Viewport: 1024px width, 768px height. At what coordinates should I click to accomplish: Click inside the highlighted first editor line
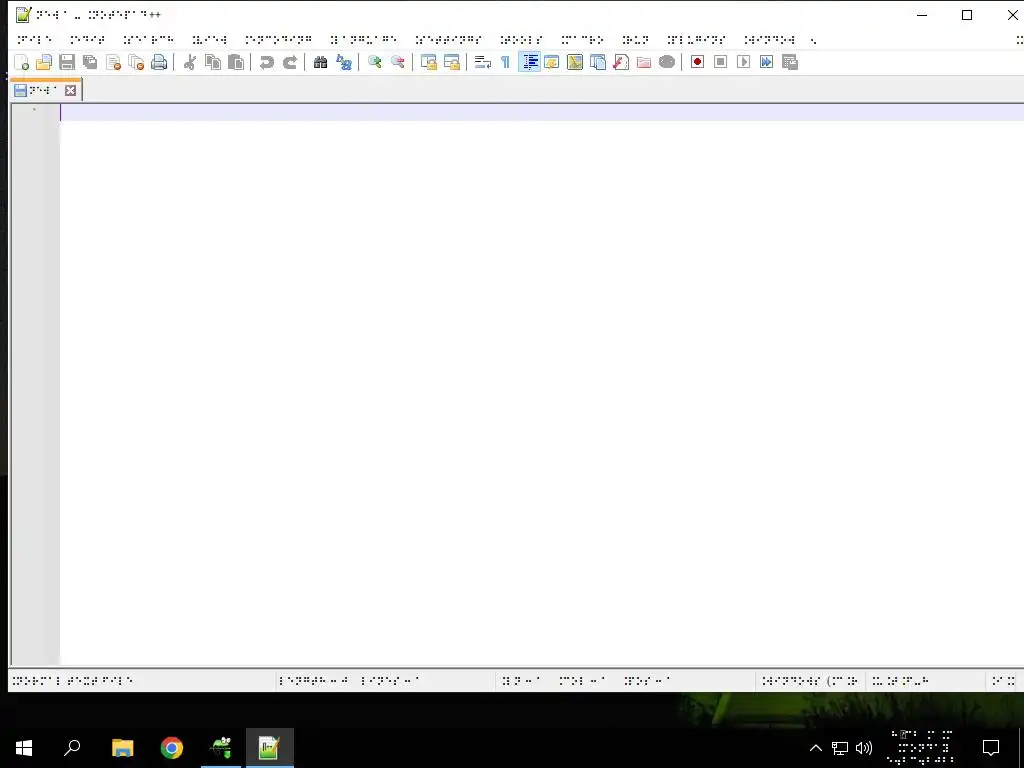point(541,112)
